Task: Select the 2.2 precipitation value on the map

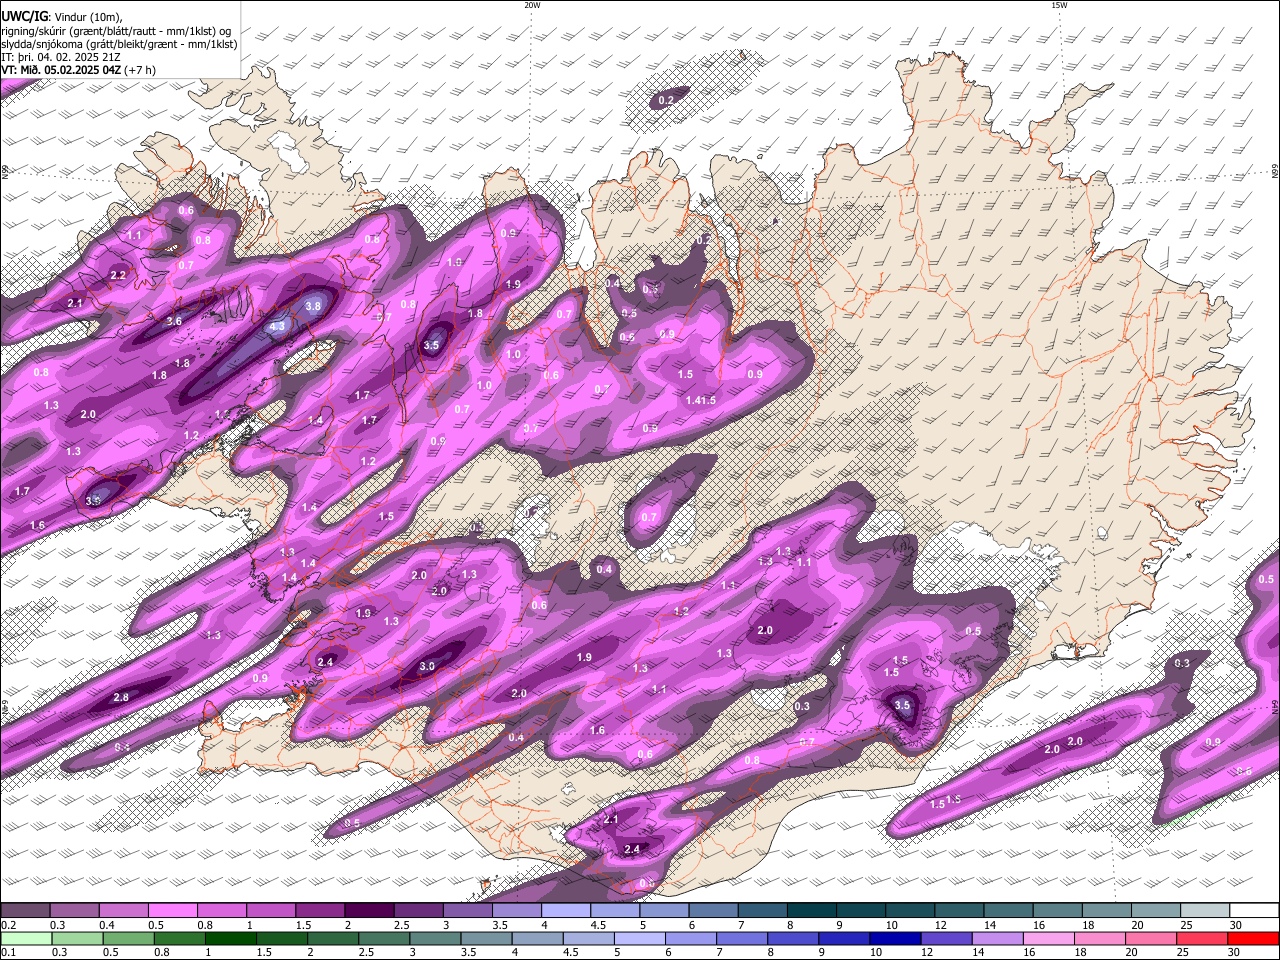Action: tap(118, 275)
